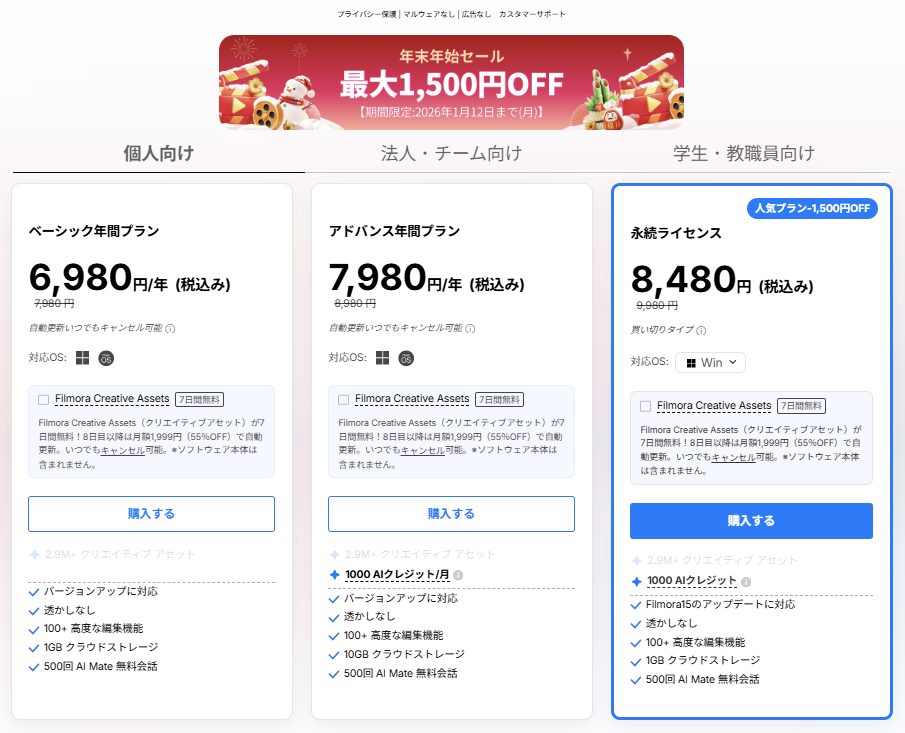The width and height of the screenshot is (905, 733).
Task: Select the 学生・教職員向け tab
Action: coord(743,154)
